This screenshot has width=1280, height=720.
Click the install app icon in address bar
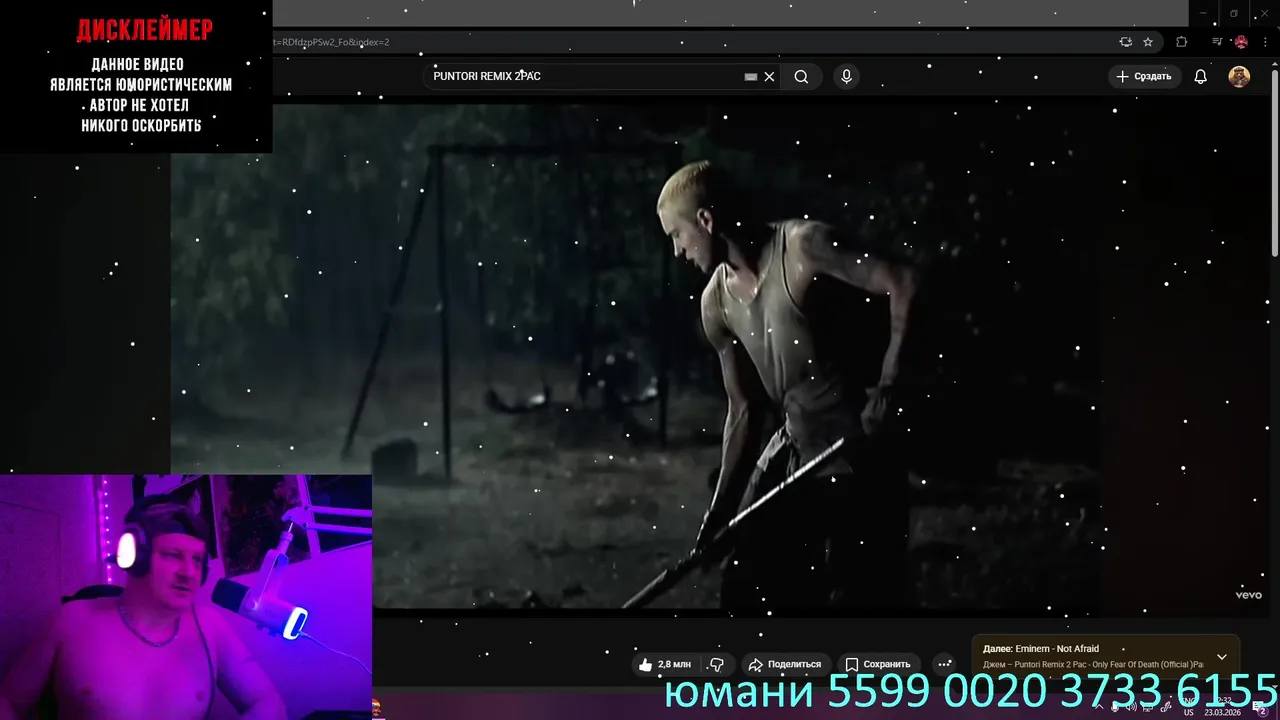click(x=1126, y=42)
